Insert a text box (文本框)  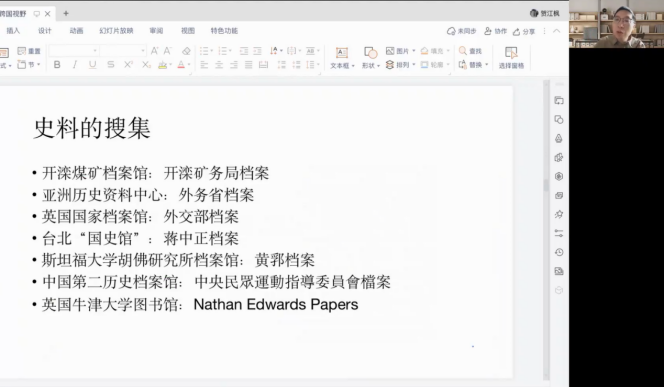tap(342, 57)
